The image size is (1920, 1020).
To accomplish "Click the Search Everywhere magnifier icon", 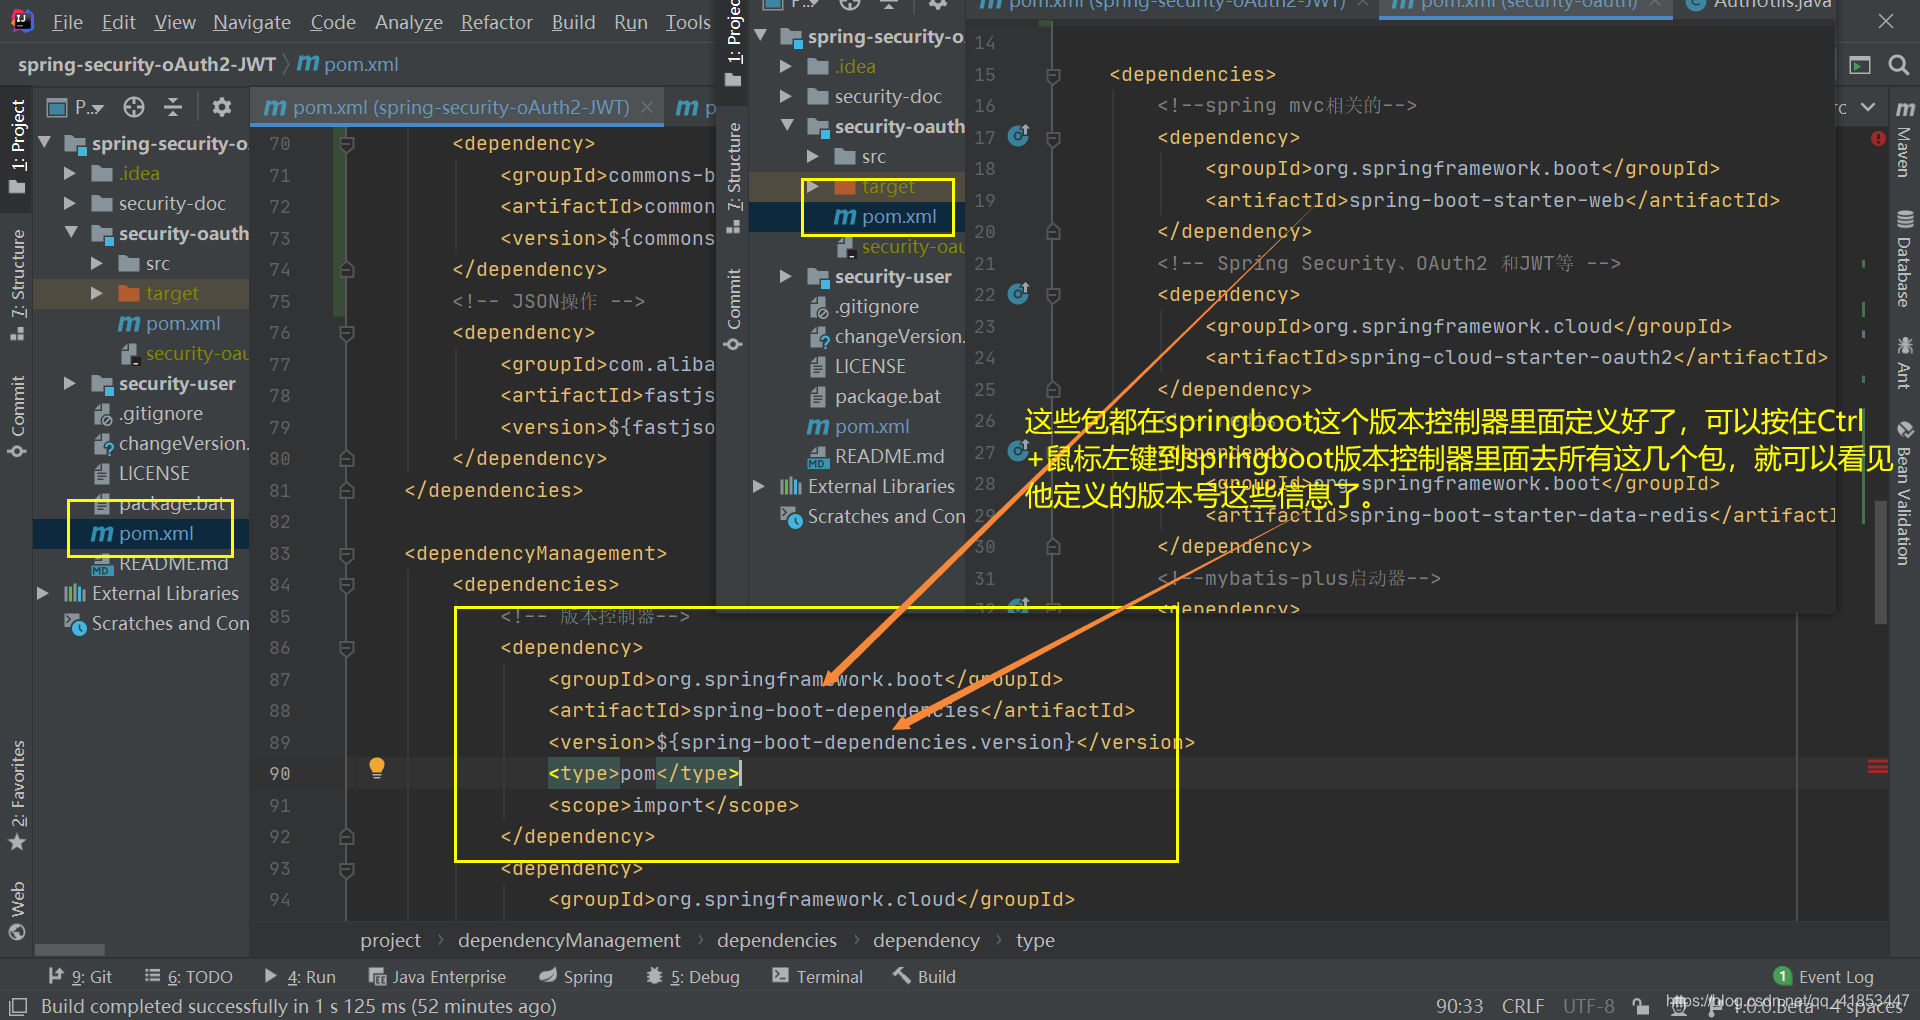I will pyautogui.click(x=1898, y=65).
